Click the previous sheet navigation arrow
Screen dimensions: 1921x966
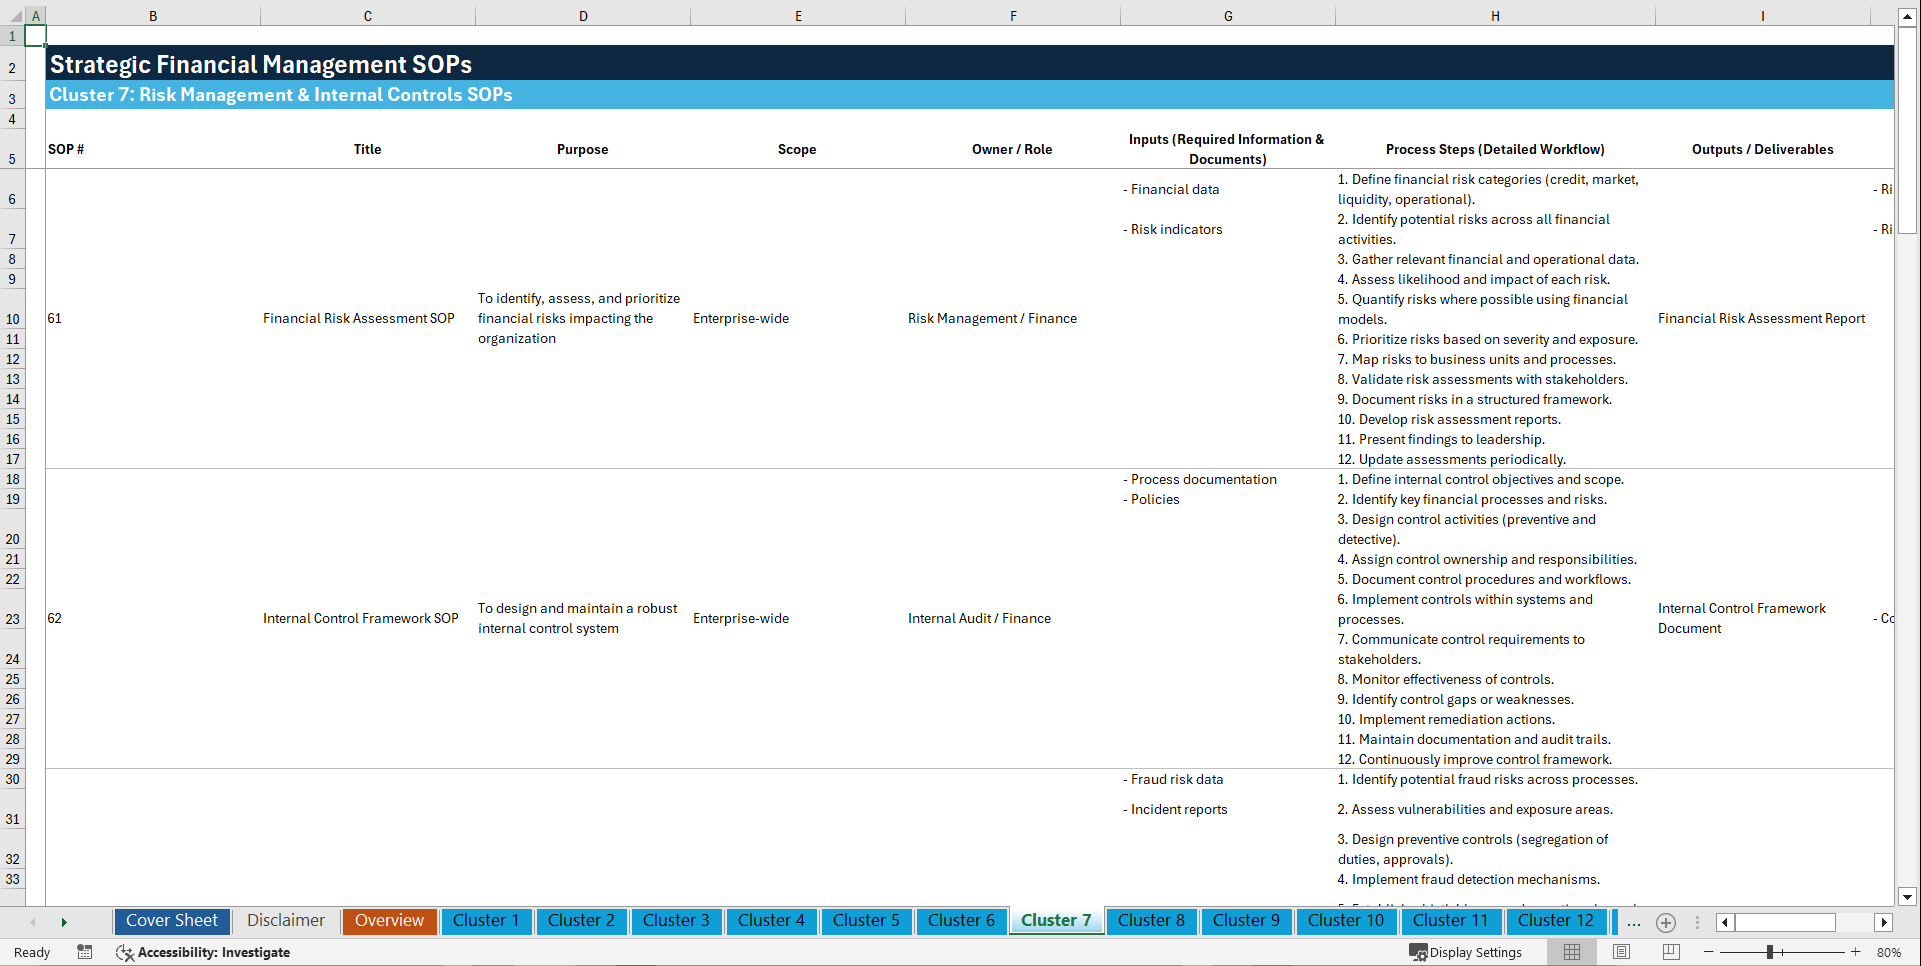tap(33, 922)
